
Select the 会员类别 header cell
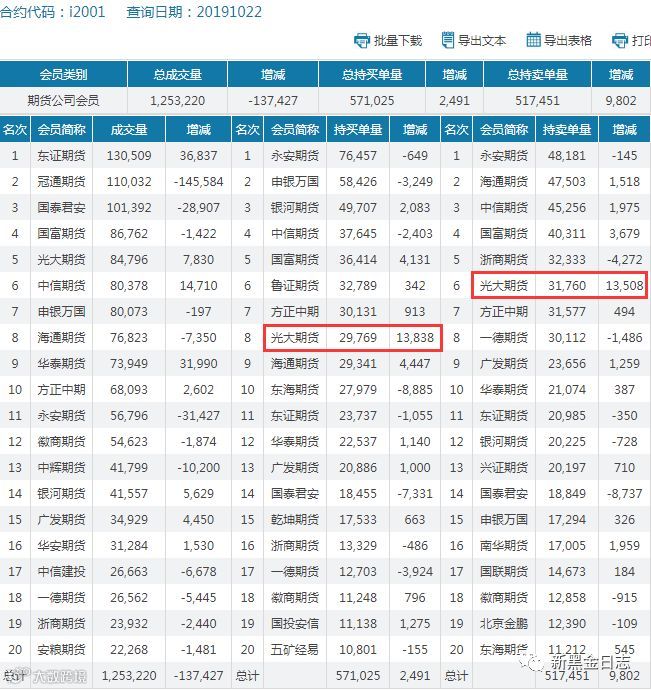[63, 74]
